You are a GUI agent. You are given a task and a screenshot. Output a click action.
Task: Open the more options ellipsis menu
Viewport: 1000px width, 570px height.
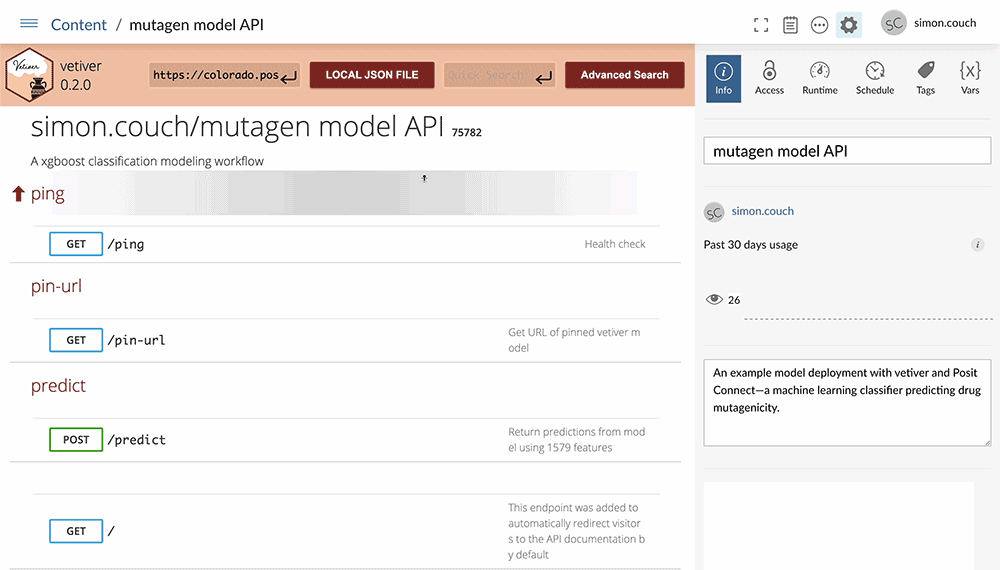click(819, 25)
